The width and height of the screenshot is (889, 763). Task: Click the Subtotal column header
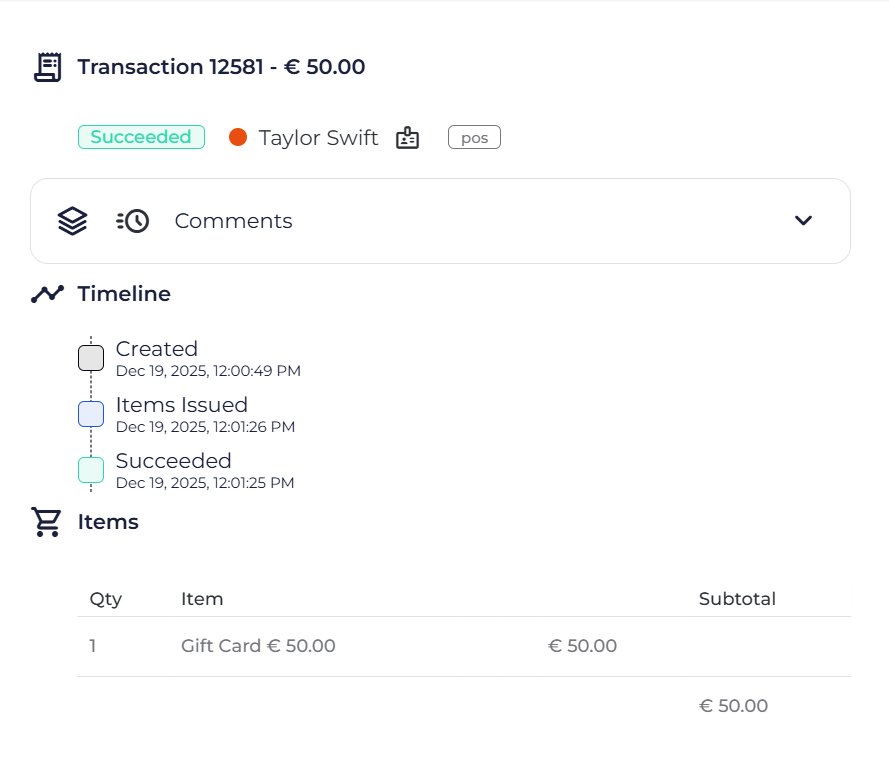(737, 599)
